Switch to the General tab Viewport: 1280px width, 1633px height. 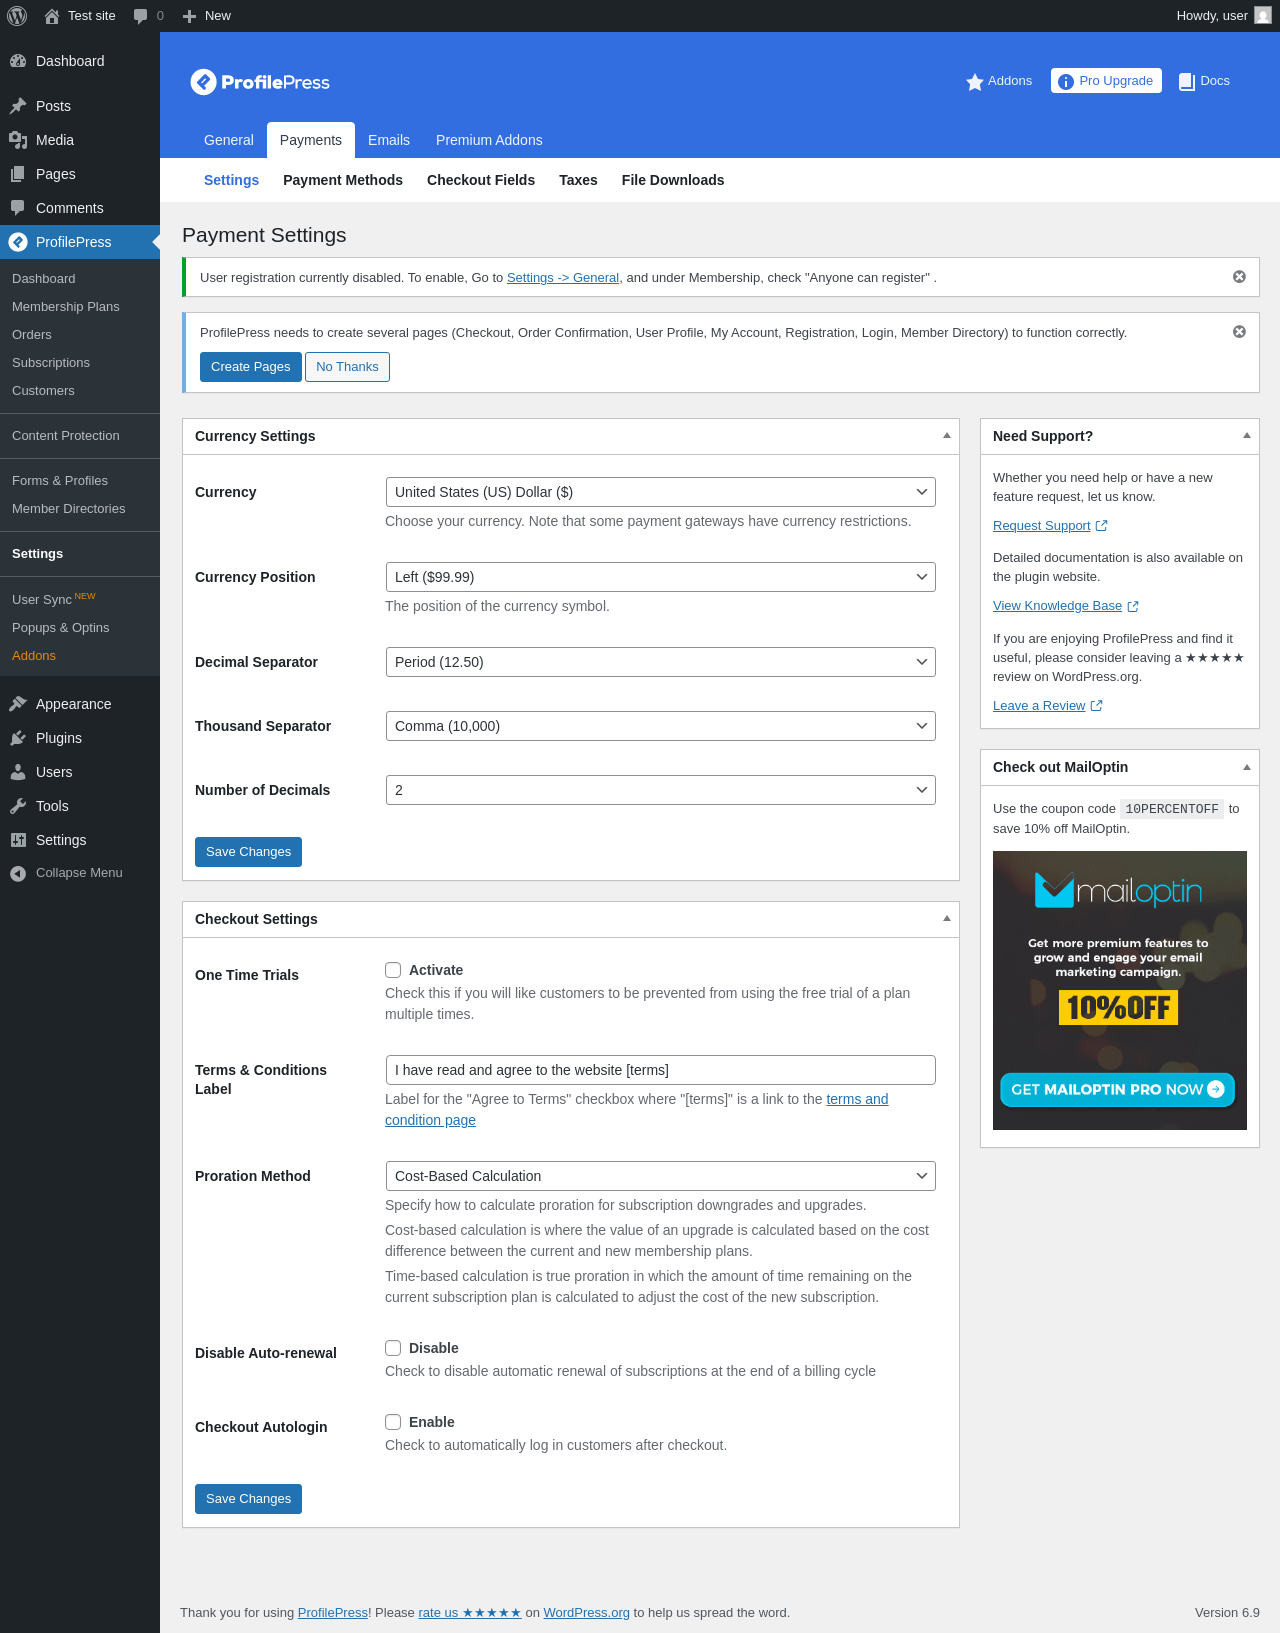[229, 140]
